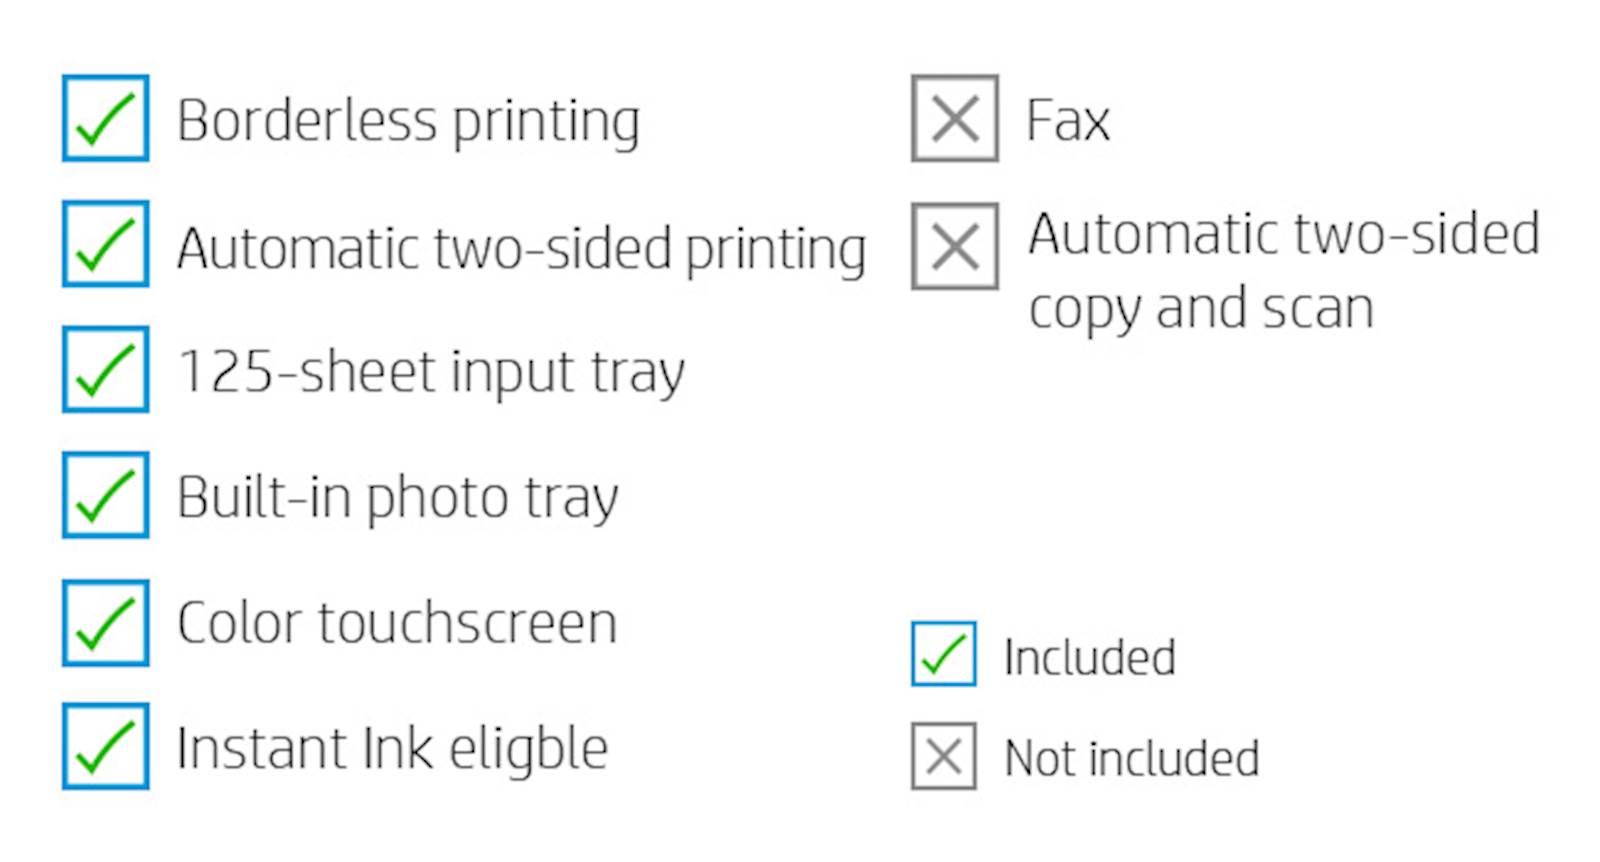Click the X box beside Automatic two-sided copy
The width and height of the screenshot is (1600, 862).
coord(954,246)
